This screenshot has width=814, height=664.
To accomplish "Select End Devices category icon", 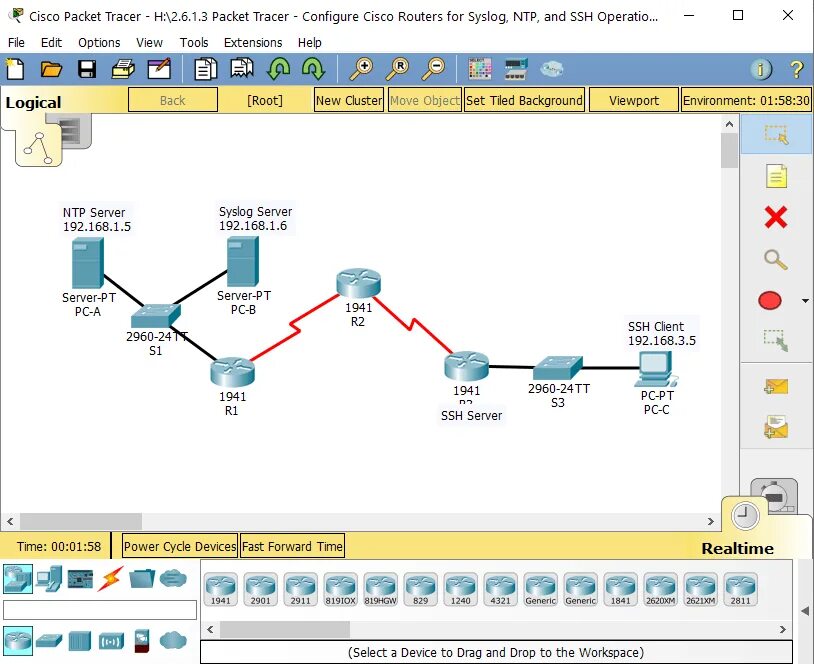I will (50, 578).
